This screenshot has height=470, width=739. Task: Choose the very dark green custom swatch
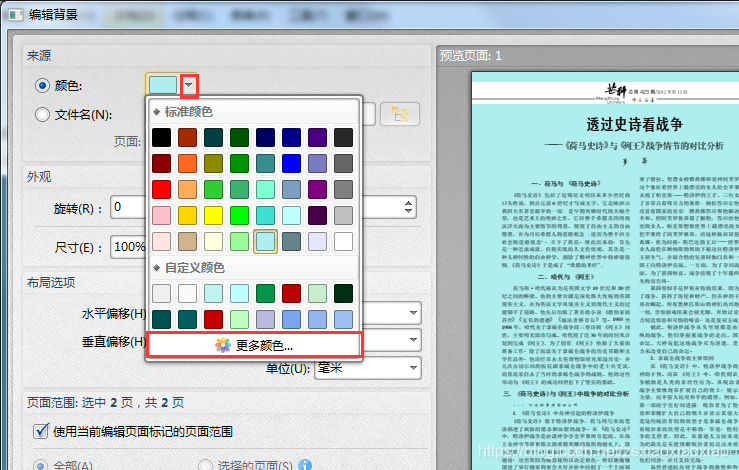(343, 293)
